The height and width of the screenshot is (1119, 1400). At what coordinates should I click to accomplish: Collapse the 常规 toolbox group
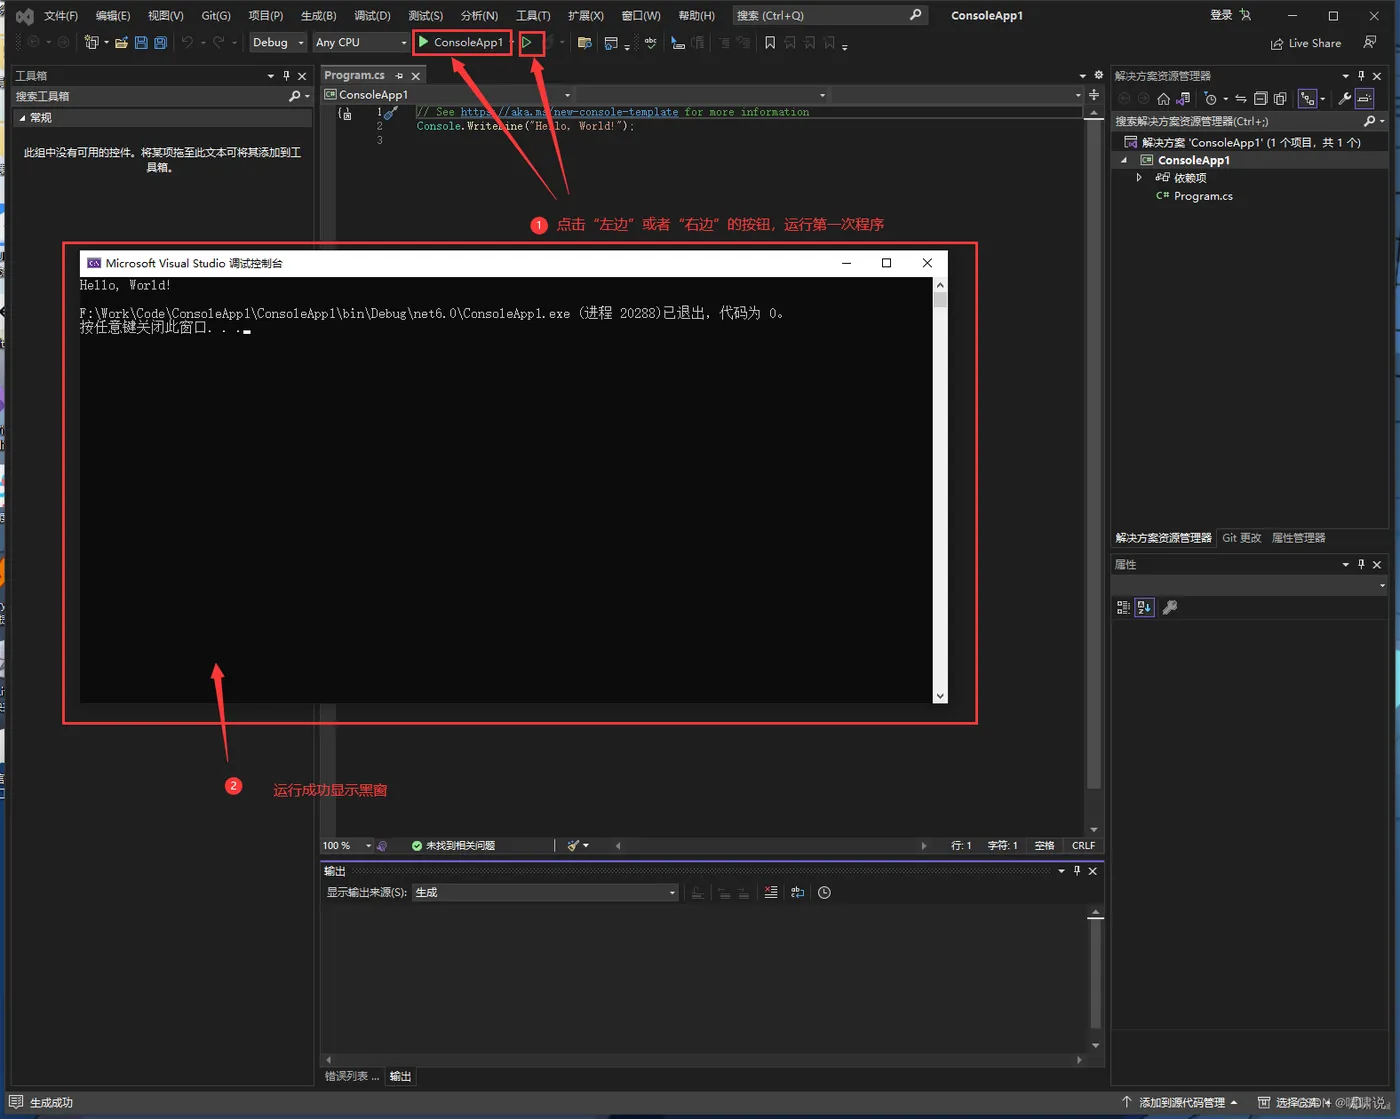(x=23, y=118)
